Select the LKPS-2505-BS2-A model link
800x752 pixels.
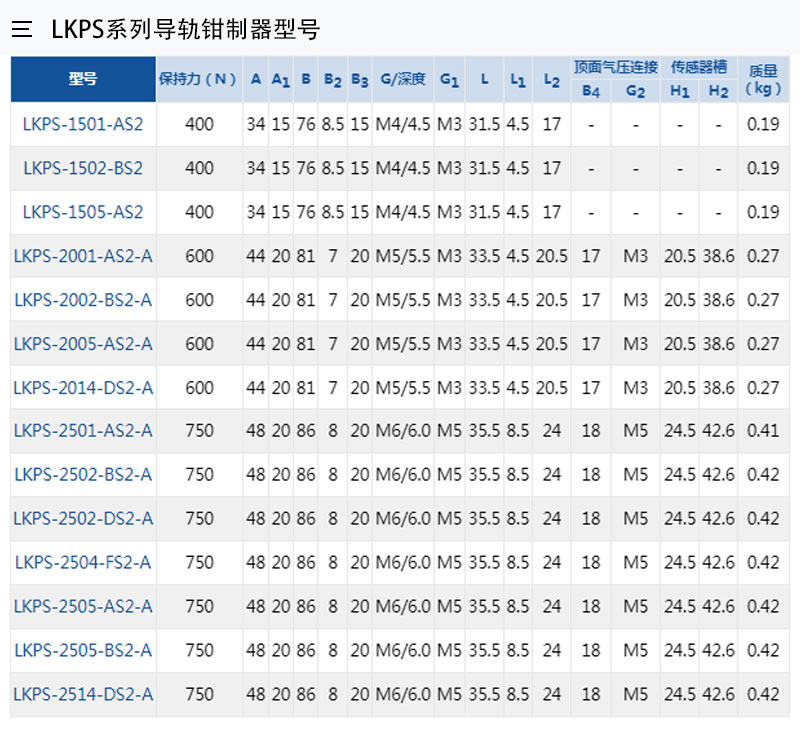click(x=83, y=651)
